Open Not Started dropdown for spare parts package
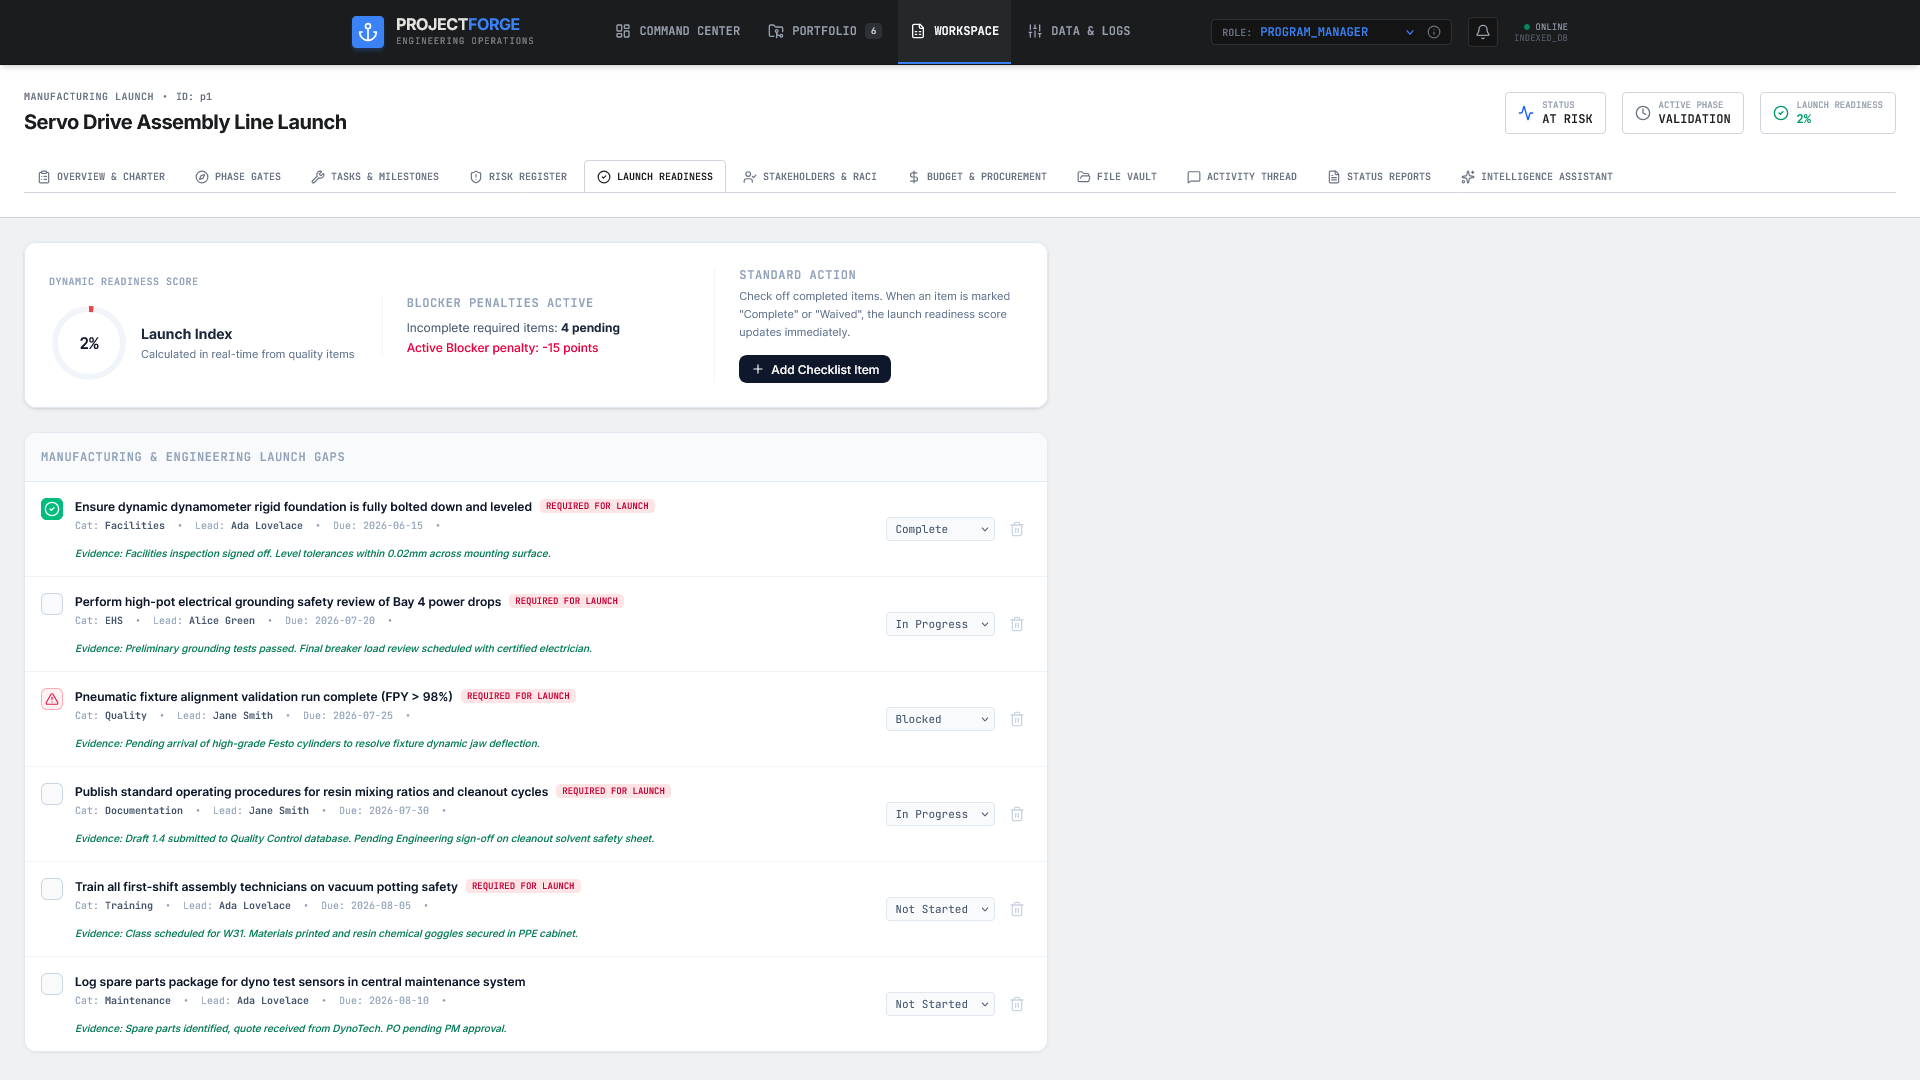The height and width of the screenshot is (1080, 1920). tap(940, 1004)
